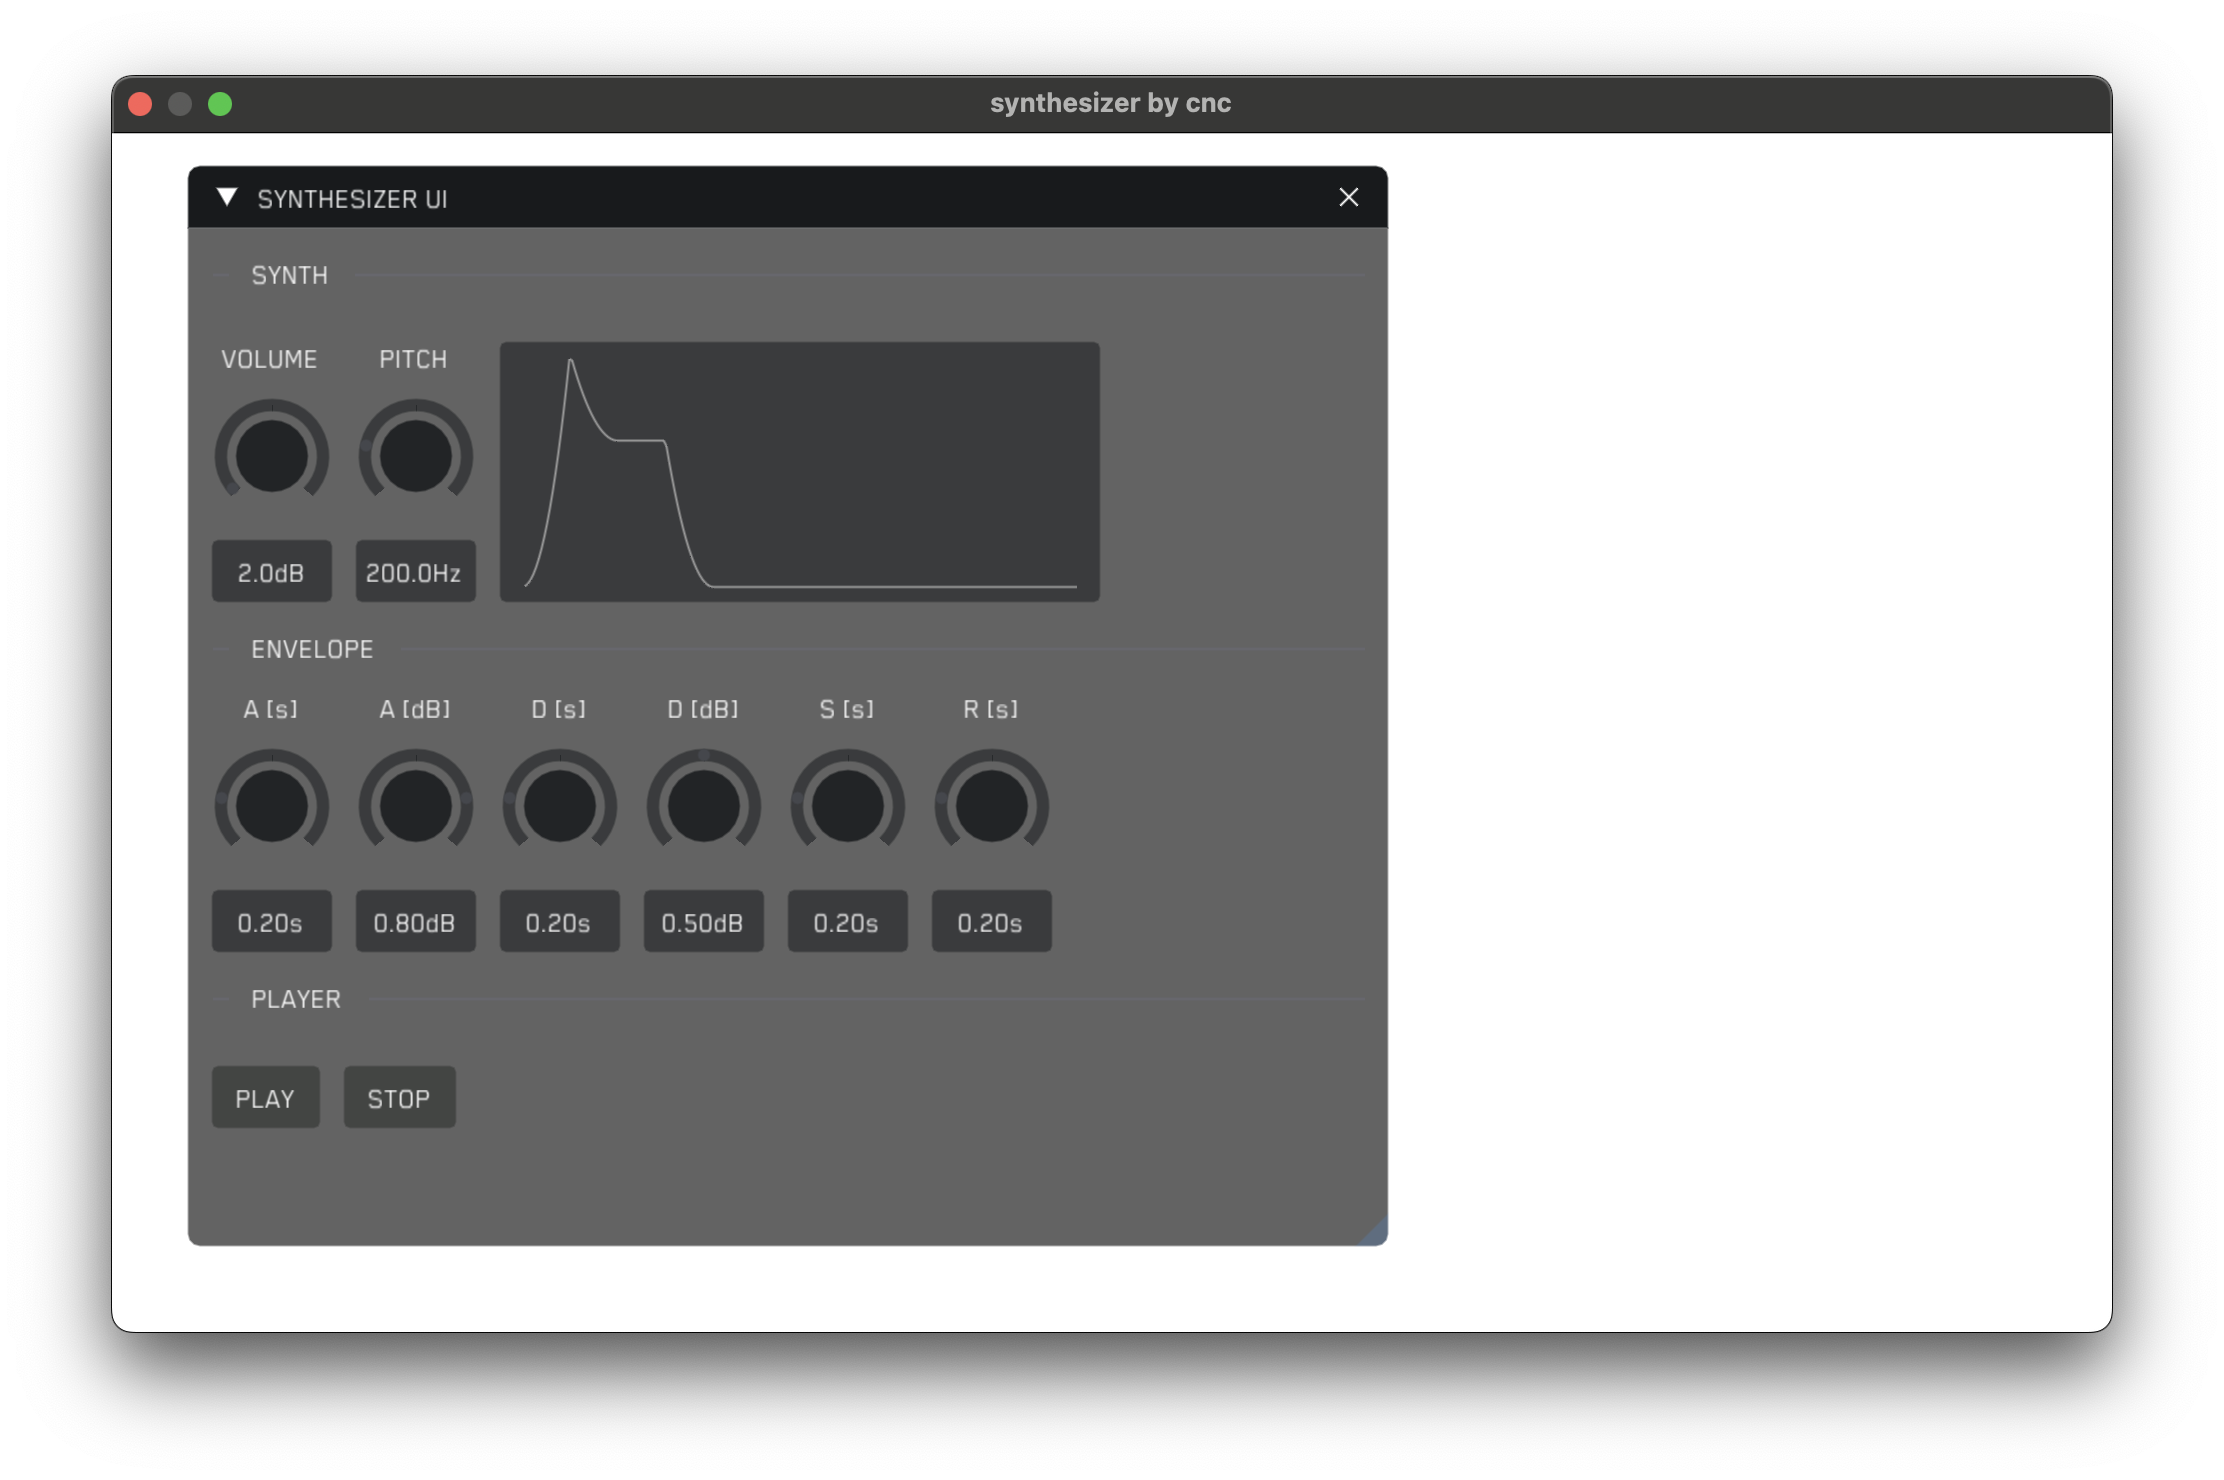The width and height of the screenshot is (2224, 1480).
Task: Click the 2.0dB volume value field
Action: [271, 572]
